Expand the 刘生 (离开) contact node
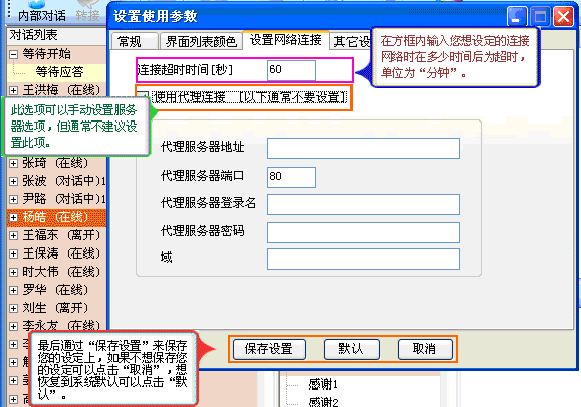This screenshot has height=407, width=581. (x=13, y=308)
